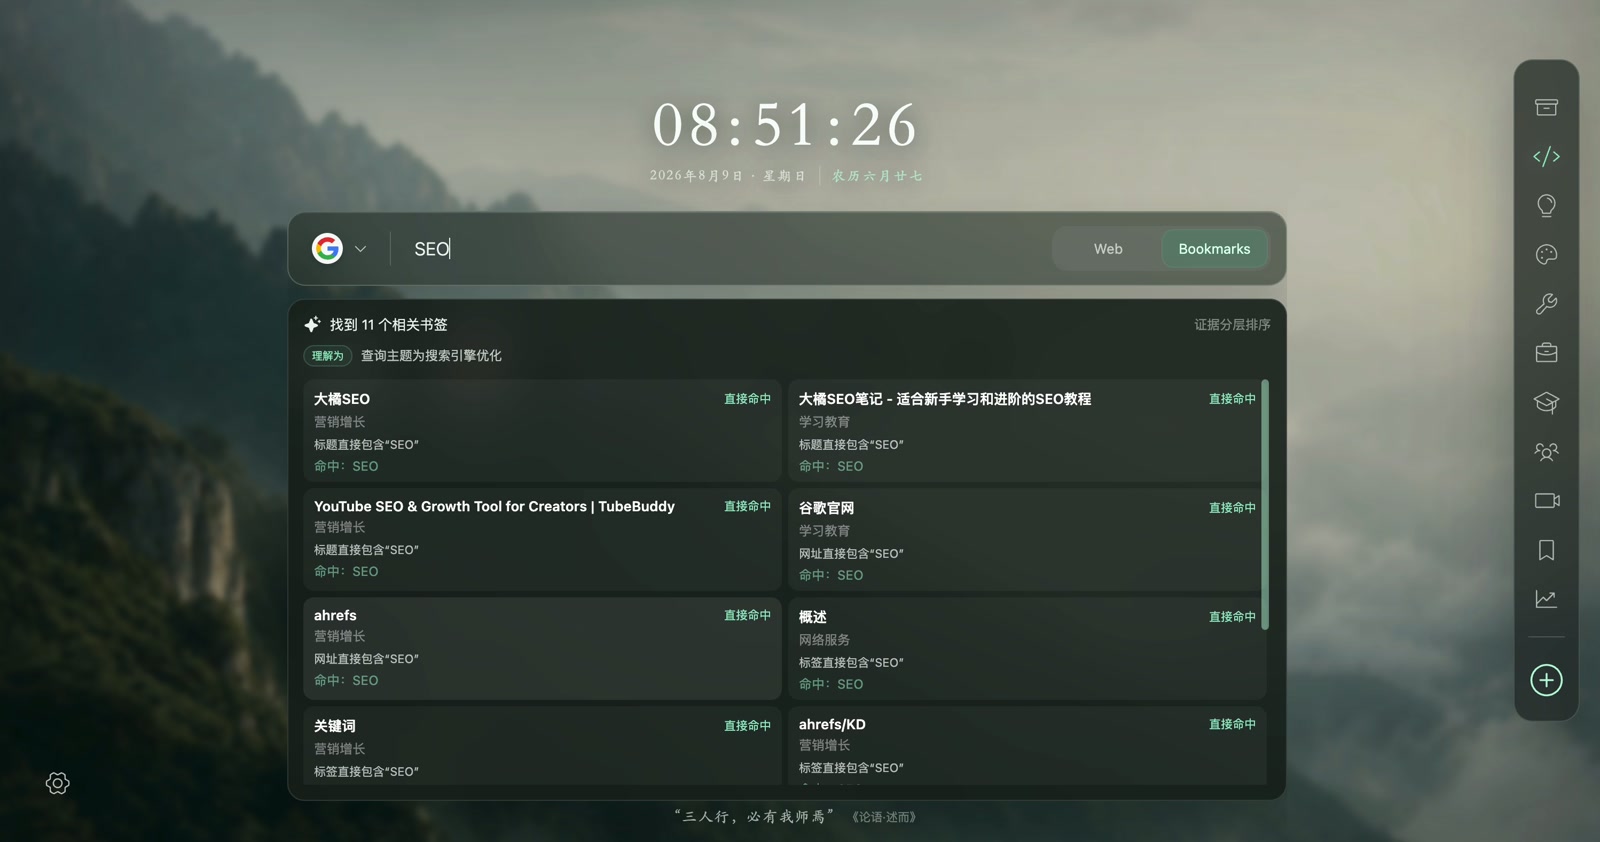
Task: Expand the search engine dropdown chevron
Action: point(360,249)
